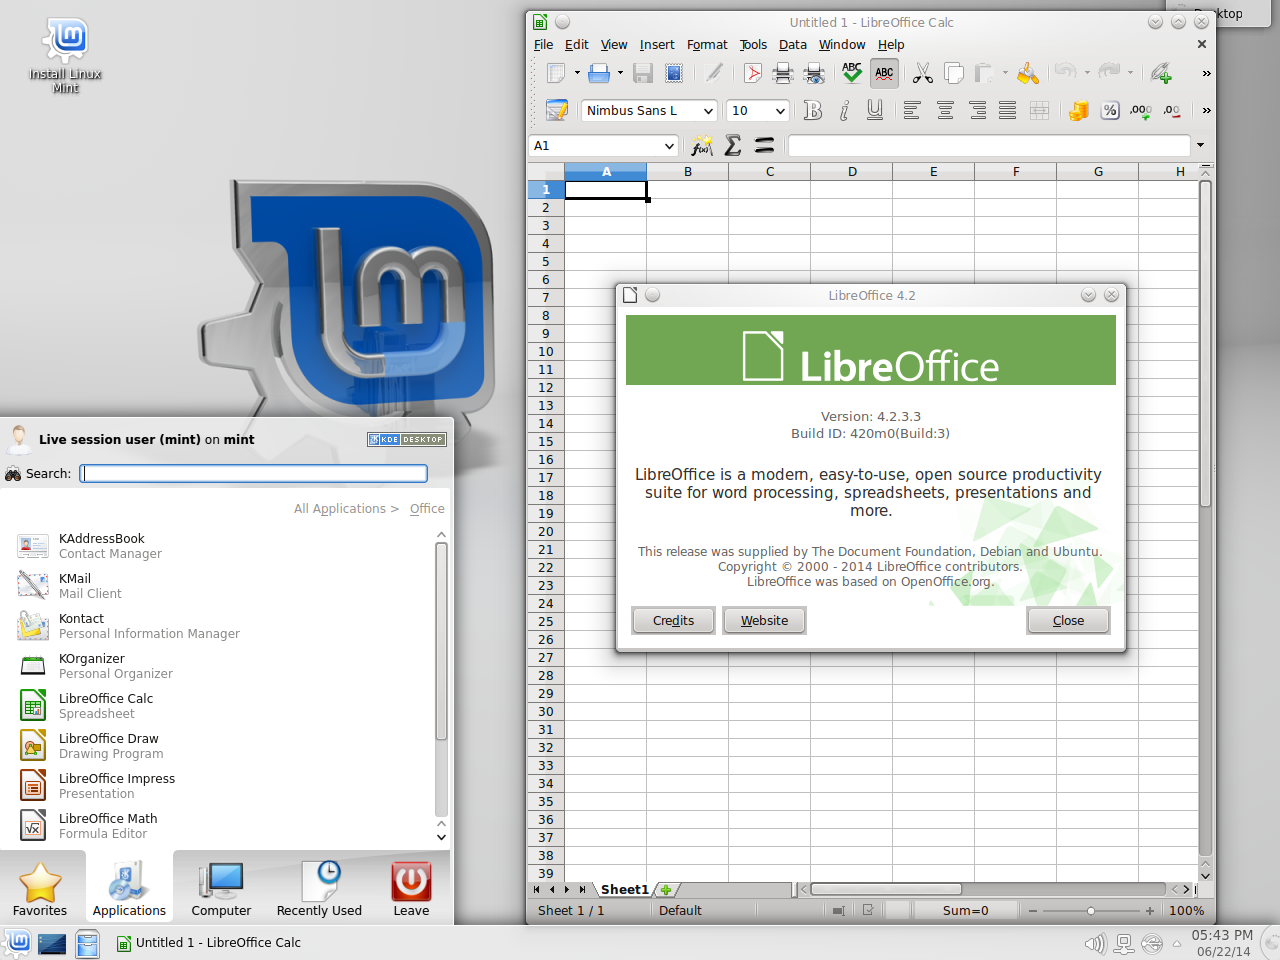1280x960 pixels.
Task: Click the Cut scissors icon
Action: click(x=923, y=73)
